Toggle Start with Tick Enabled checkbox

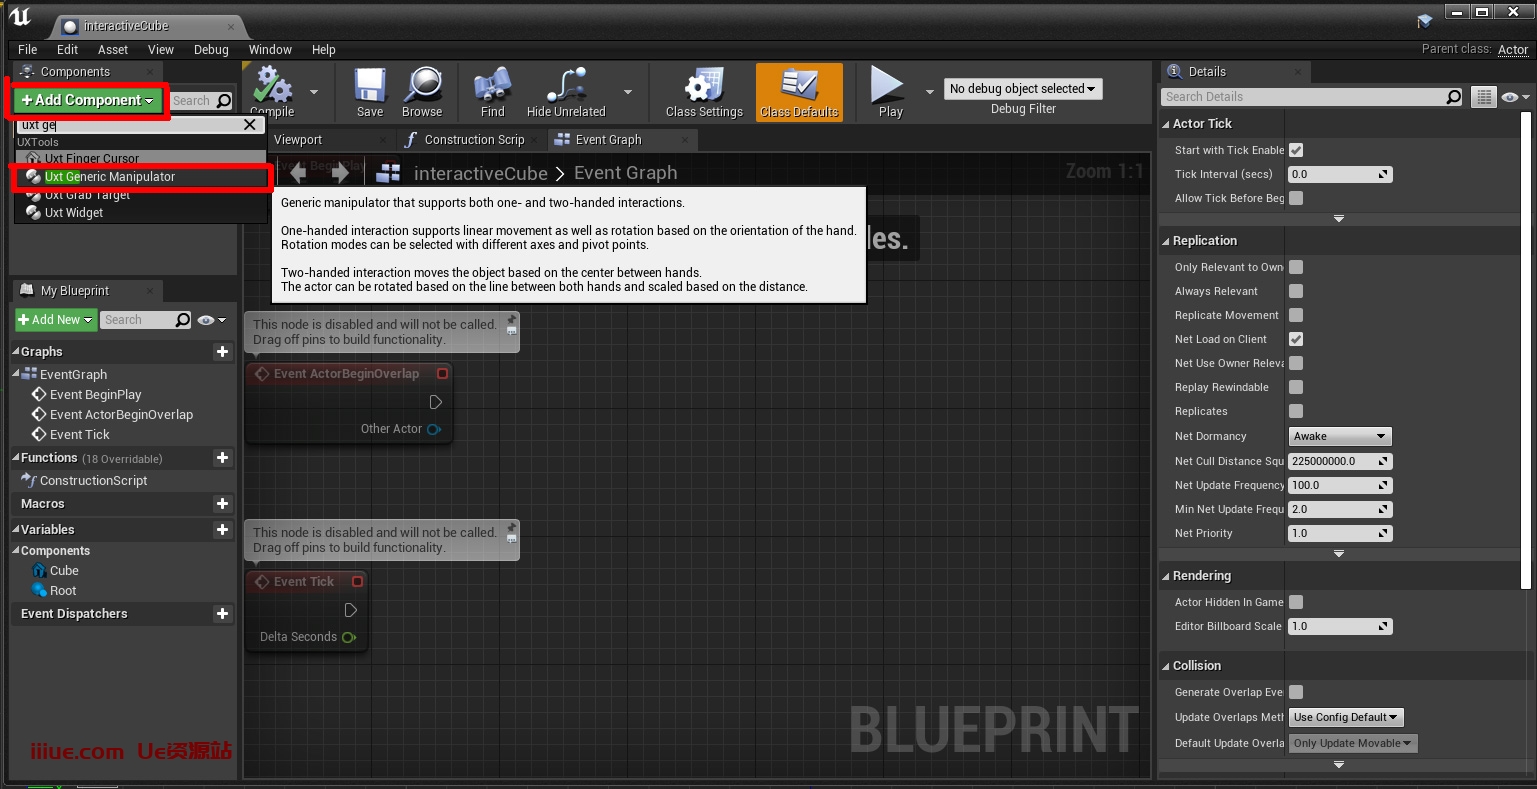pos(1296,150)
